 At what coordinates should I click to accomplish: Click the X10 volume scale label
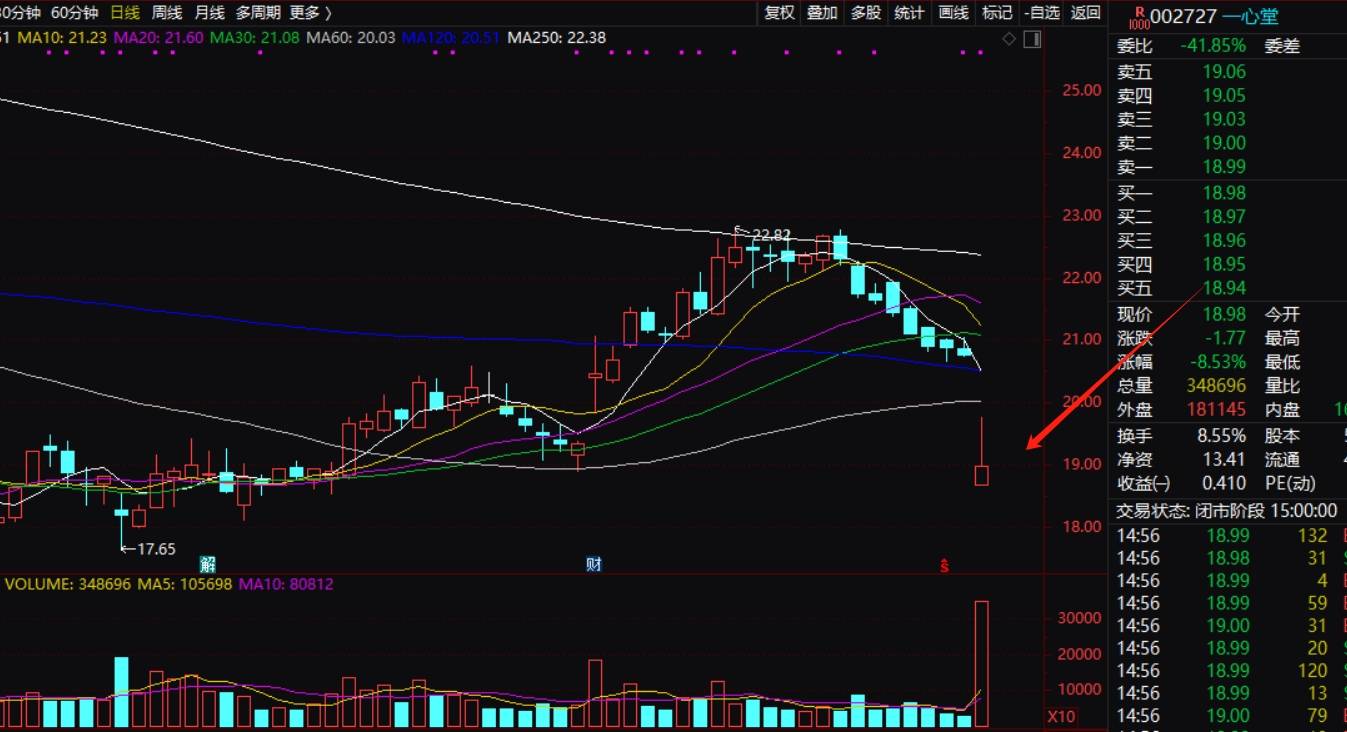coord(1061,717)
